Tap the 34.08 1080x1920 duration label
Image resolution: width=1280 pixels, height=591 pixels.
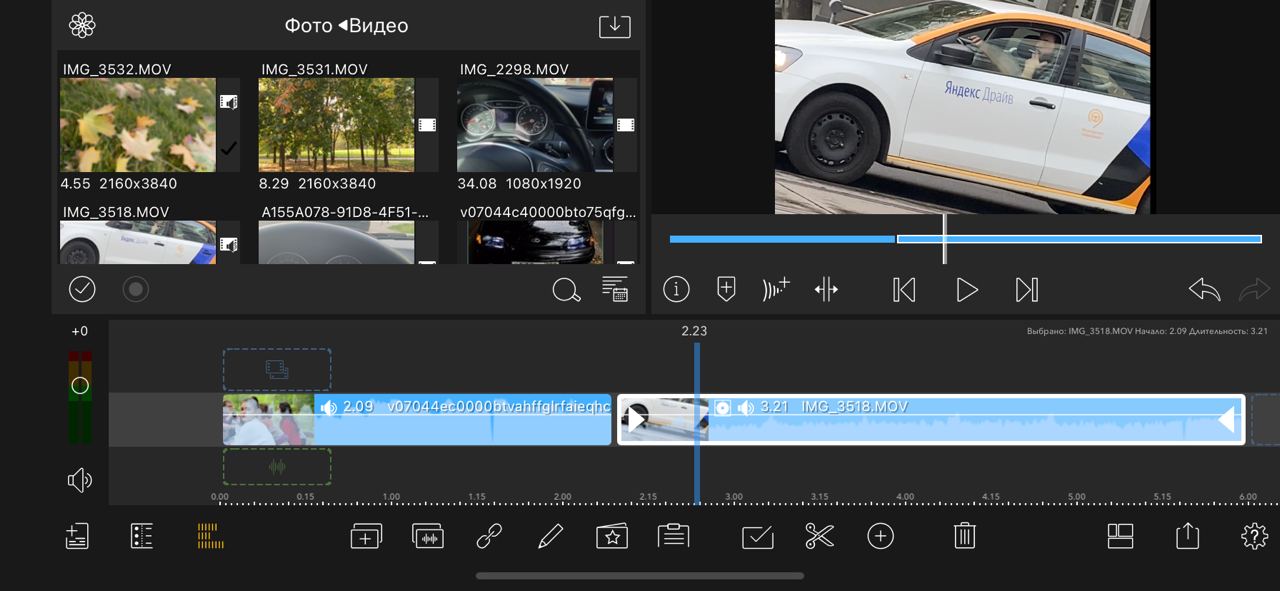[518, 183]
